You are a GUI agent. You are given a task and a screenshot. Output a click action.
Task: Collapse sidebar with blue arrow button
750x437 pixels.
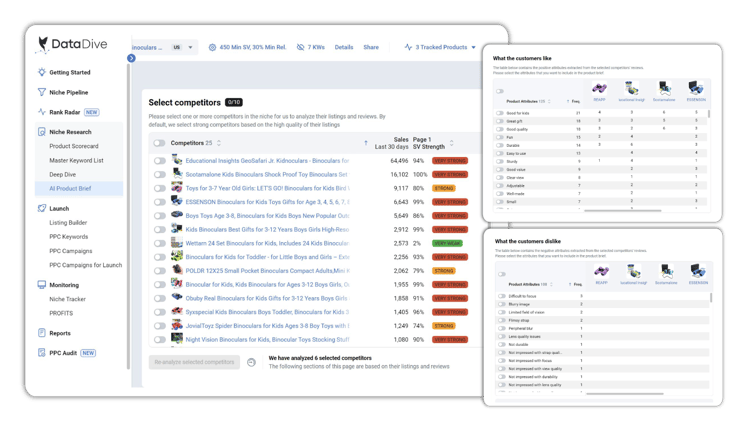[131, 58]
